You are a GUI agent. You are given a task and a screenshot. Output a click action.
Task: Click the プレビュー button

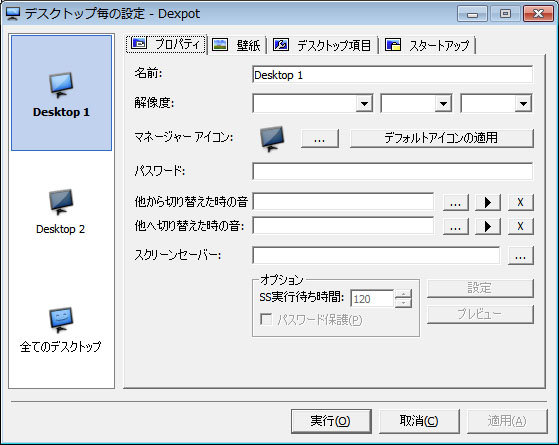point(480,314)
